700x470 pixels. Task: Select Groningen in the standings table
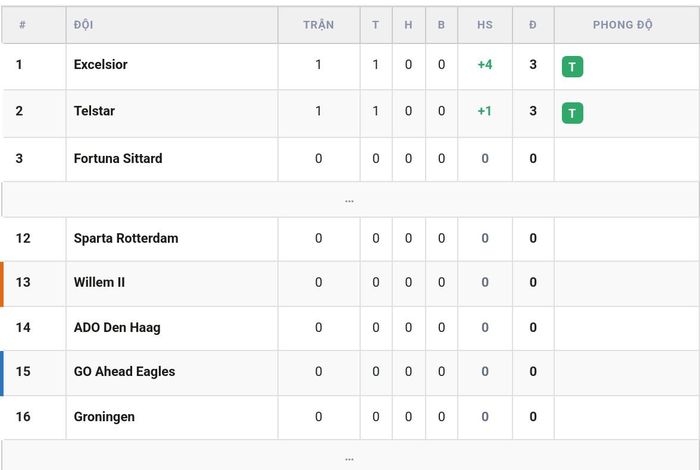(x=104, y=417)
